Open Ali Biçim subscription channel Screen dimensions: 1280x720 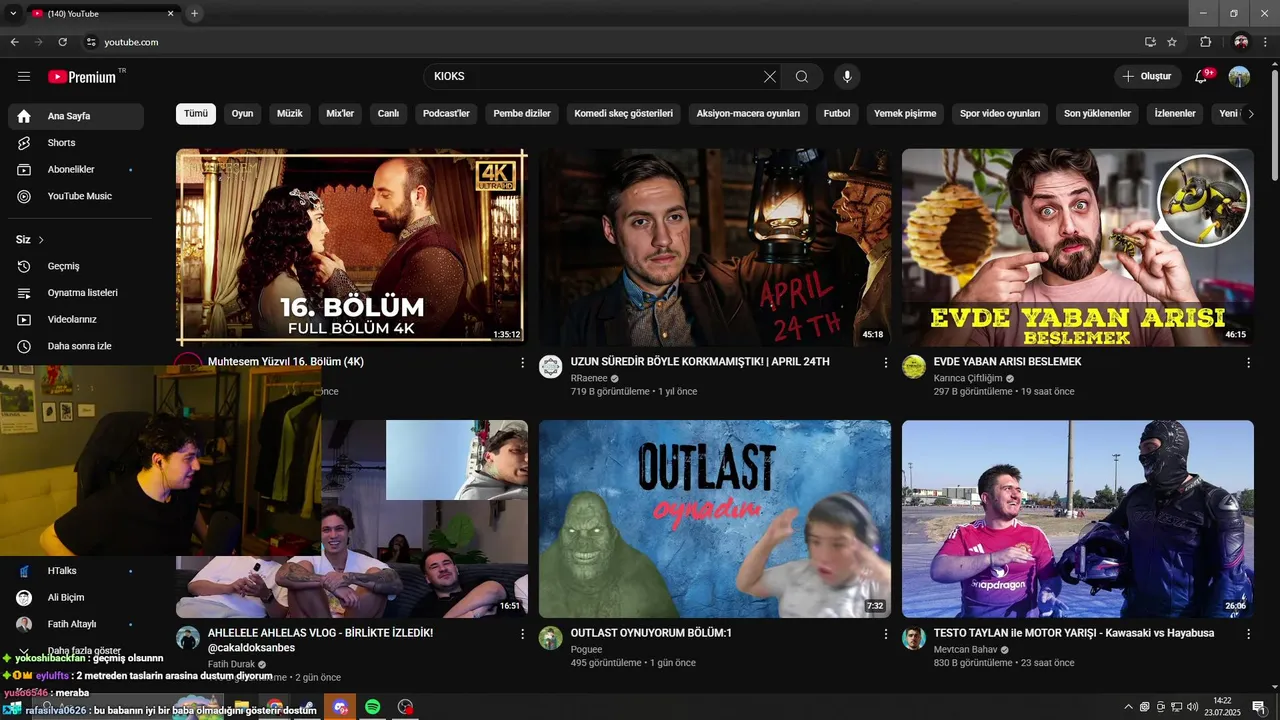[x=76, y=598]
